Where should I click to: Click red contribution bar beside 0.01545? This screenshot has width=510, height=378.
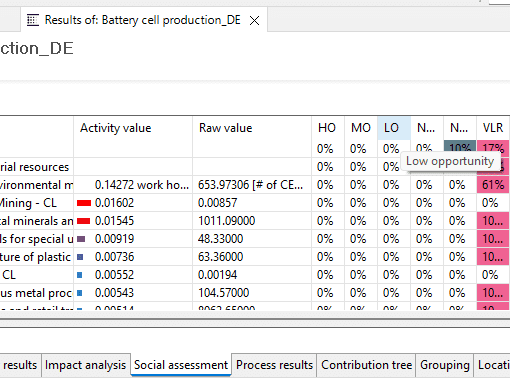(x=83, y=221)
